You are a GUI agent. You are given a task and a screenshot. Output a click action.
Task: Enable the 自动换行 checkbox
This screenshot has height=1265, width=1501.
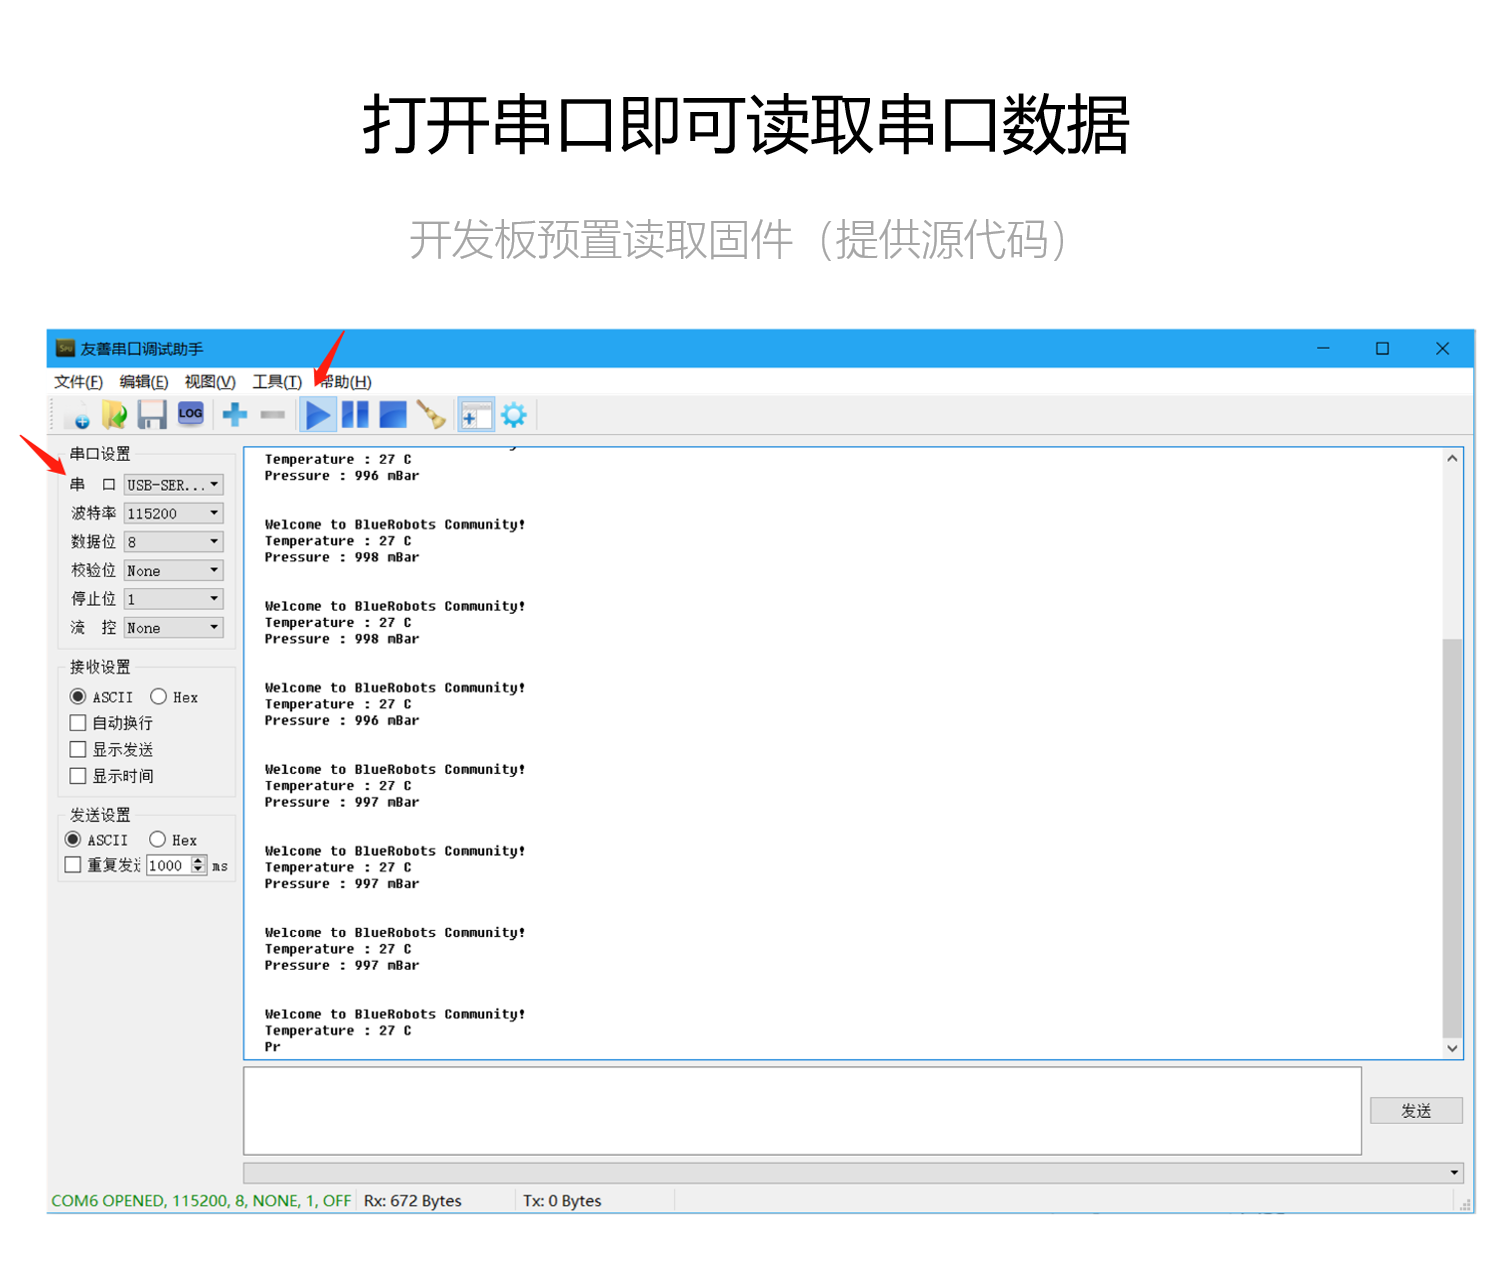pyautogui.click(x=78, y=723)
